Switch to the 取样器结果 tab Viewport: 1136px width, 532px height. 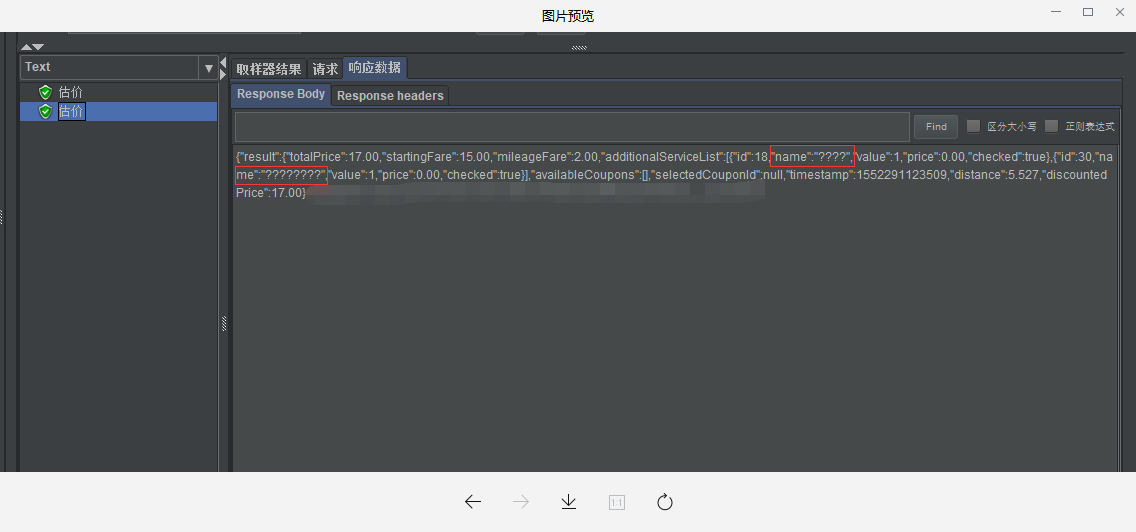pos(268,70)
